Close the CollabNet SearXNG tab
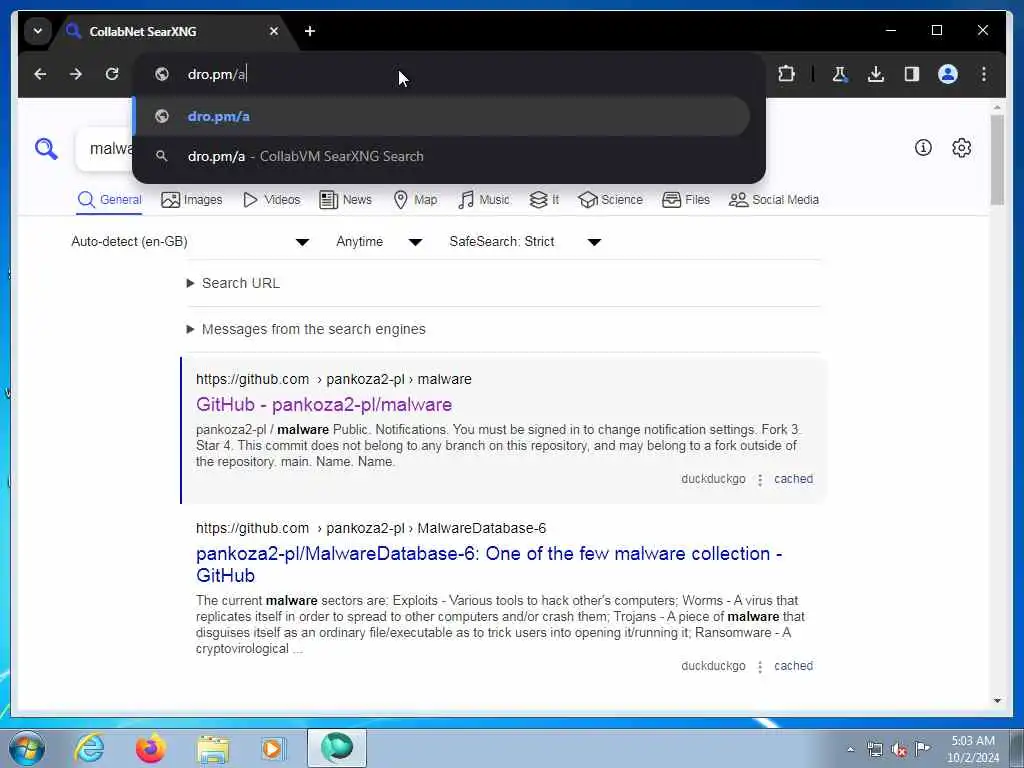Screen dimensions: 1024x768 tap(274, 31)
